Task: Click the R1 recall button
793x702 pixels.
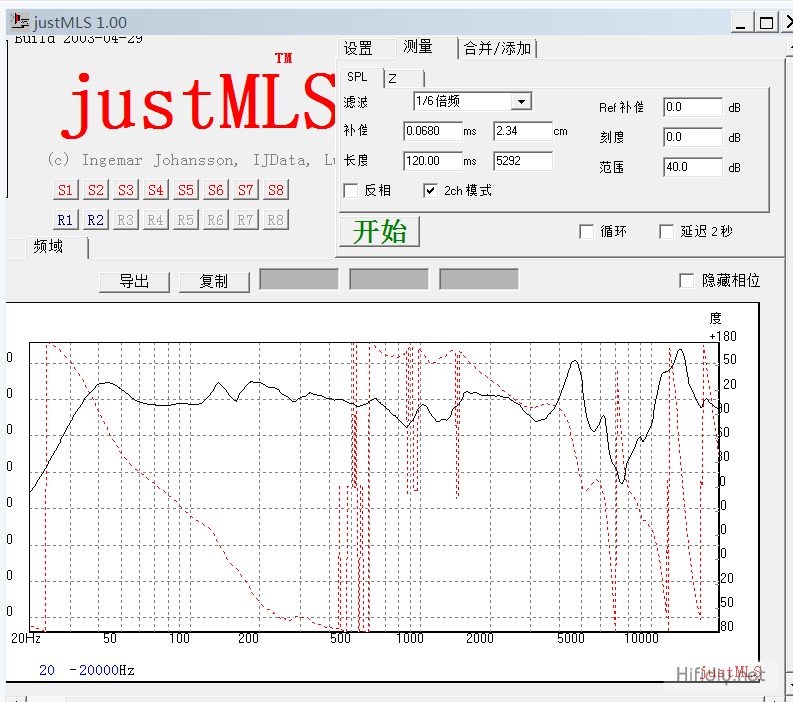Action: pos(65,220)
